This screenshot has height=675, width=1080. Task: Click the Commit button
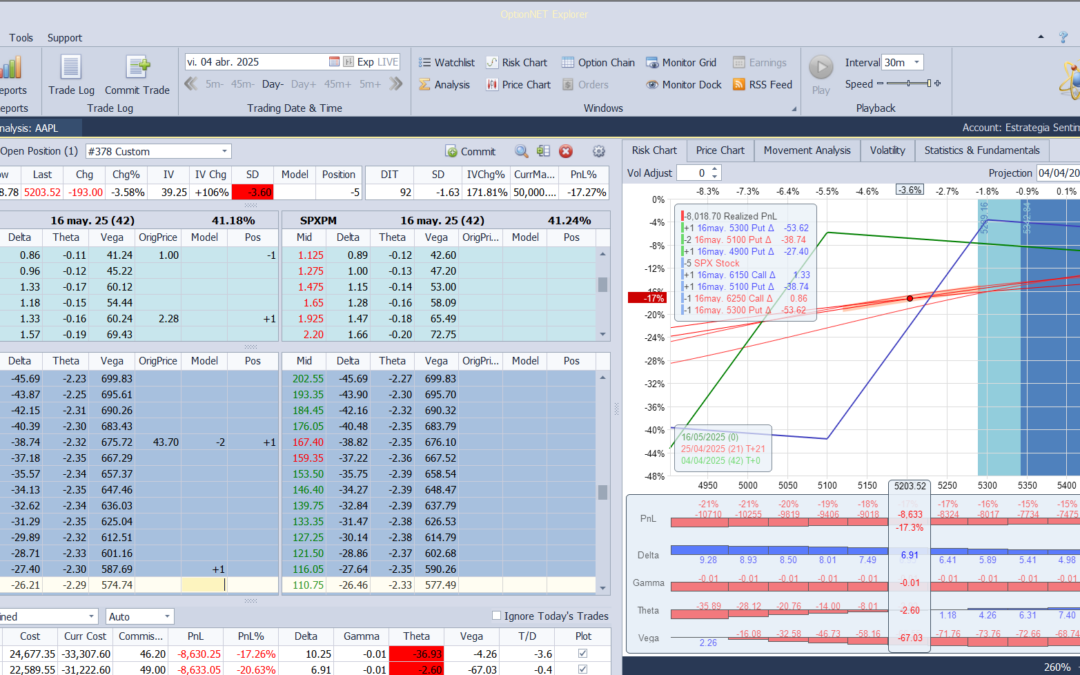[470, 152]
